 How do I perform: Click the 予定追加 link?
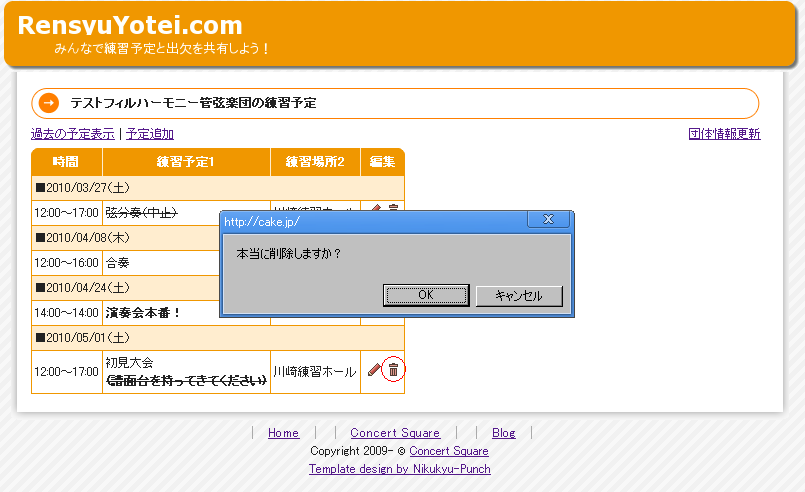click(150, 134)
